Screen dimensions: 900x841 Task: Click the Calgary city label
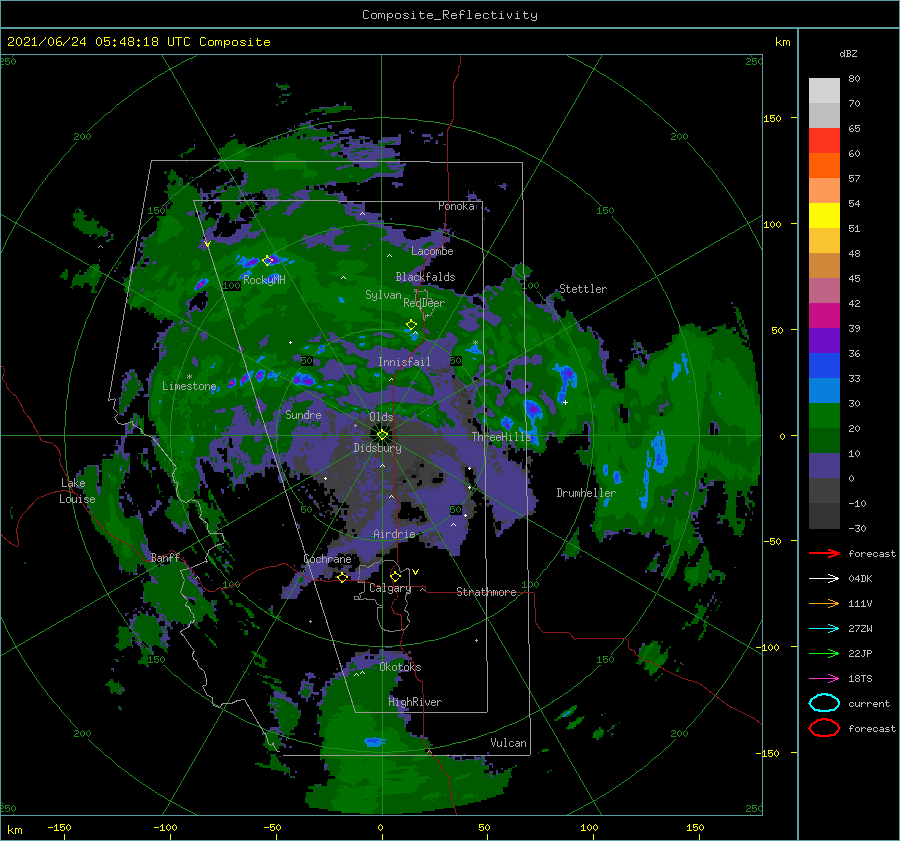(x=390, y=588)
